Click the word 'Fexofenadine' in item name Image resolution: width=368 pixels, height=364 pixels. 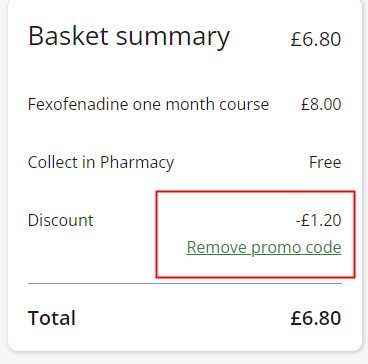[x=78, y=104]
